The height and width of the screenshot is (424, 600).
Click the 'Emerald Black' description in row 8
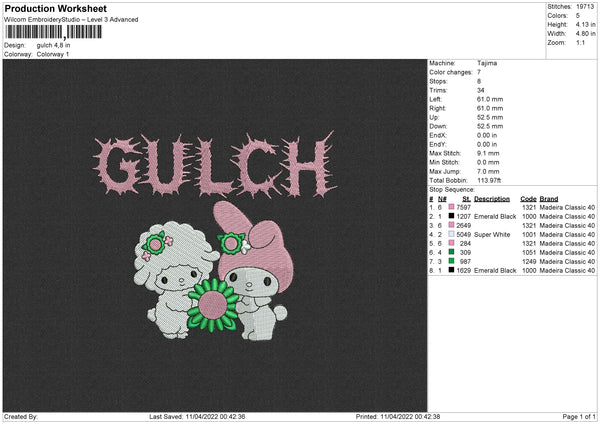tap(495, 271)
